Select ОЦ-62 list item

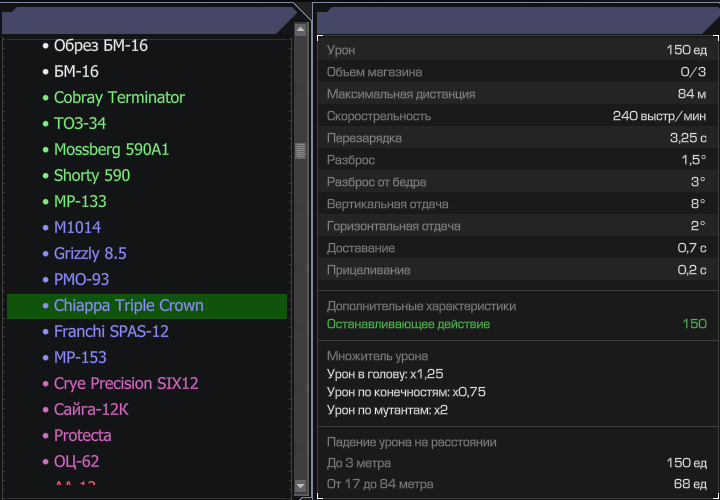point(77,461)
